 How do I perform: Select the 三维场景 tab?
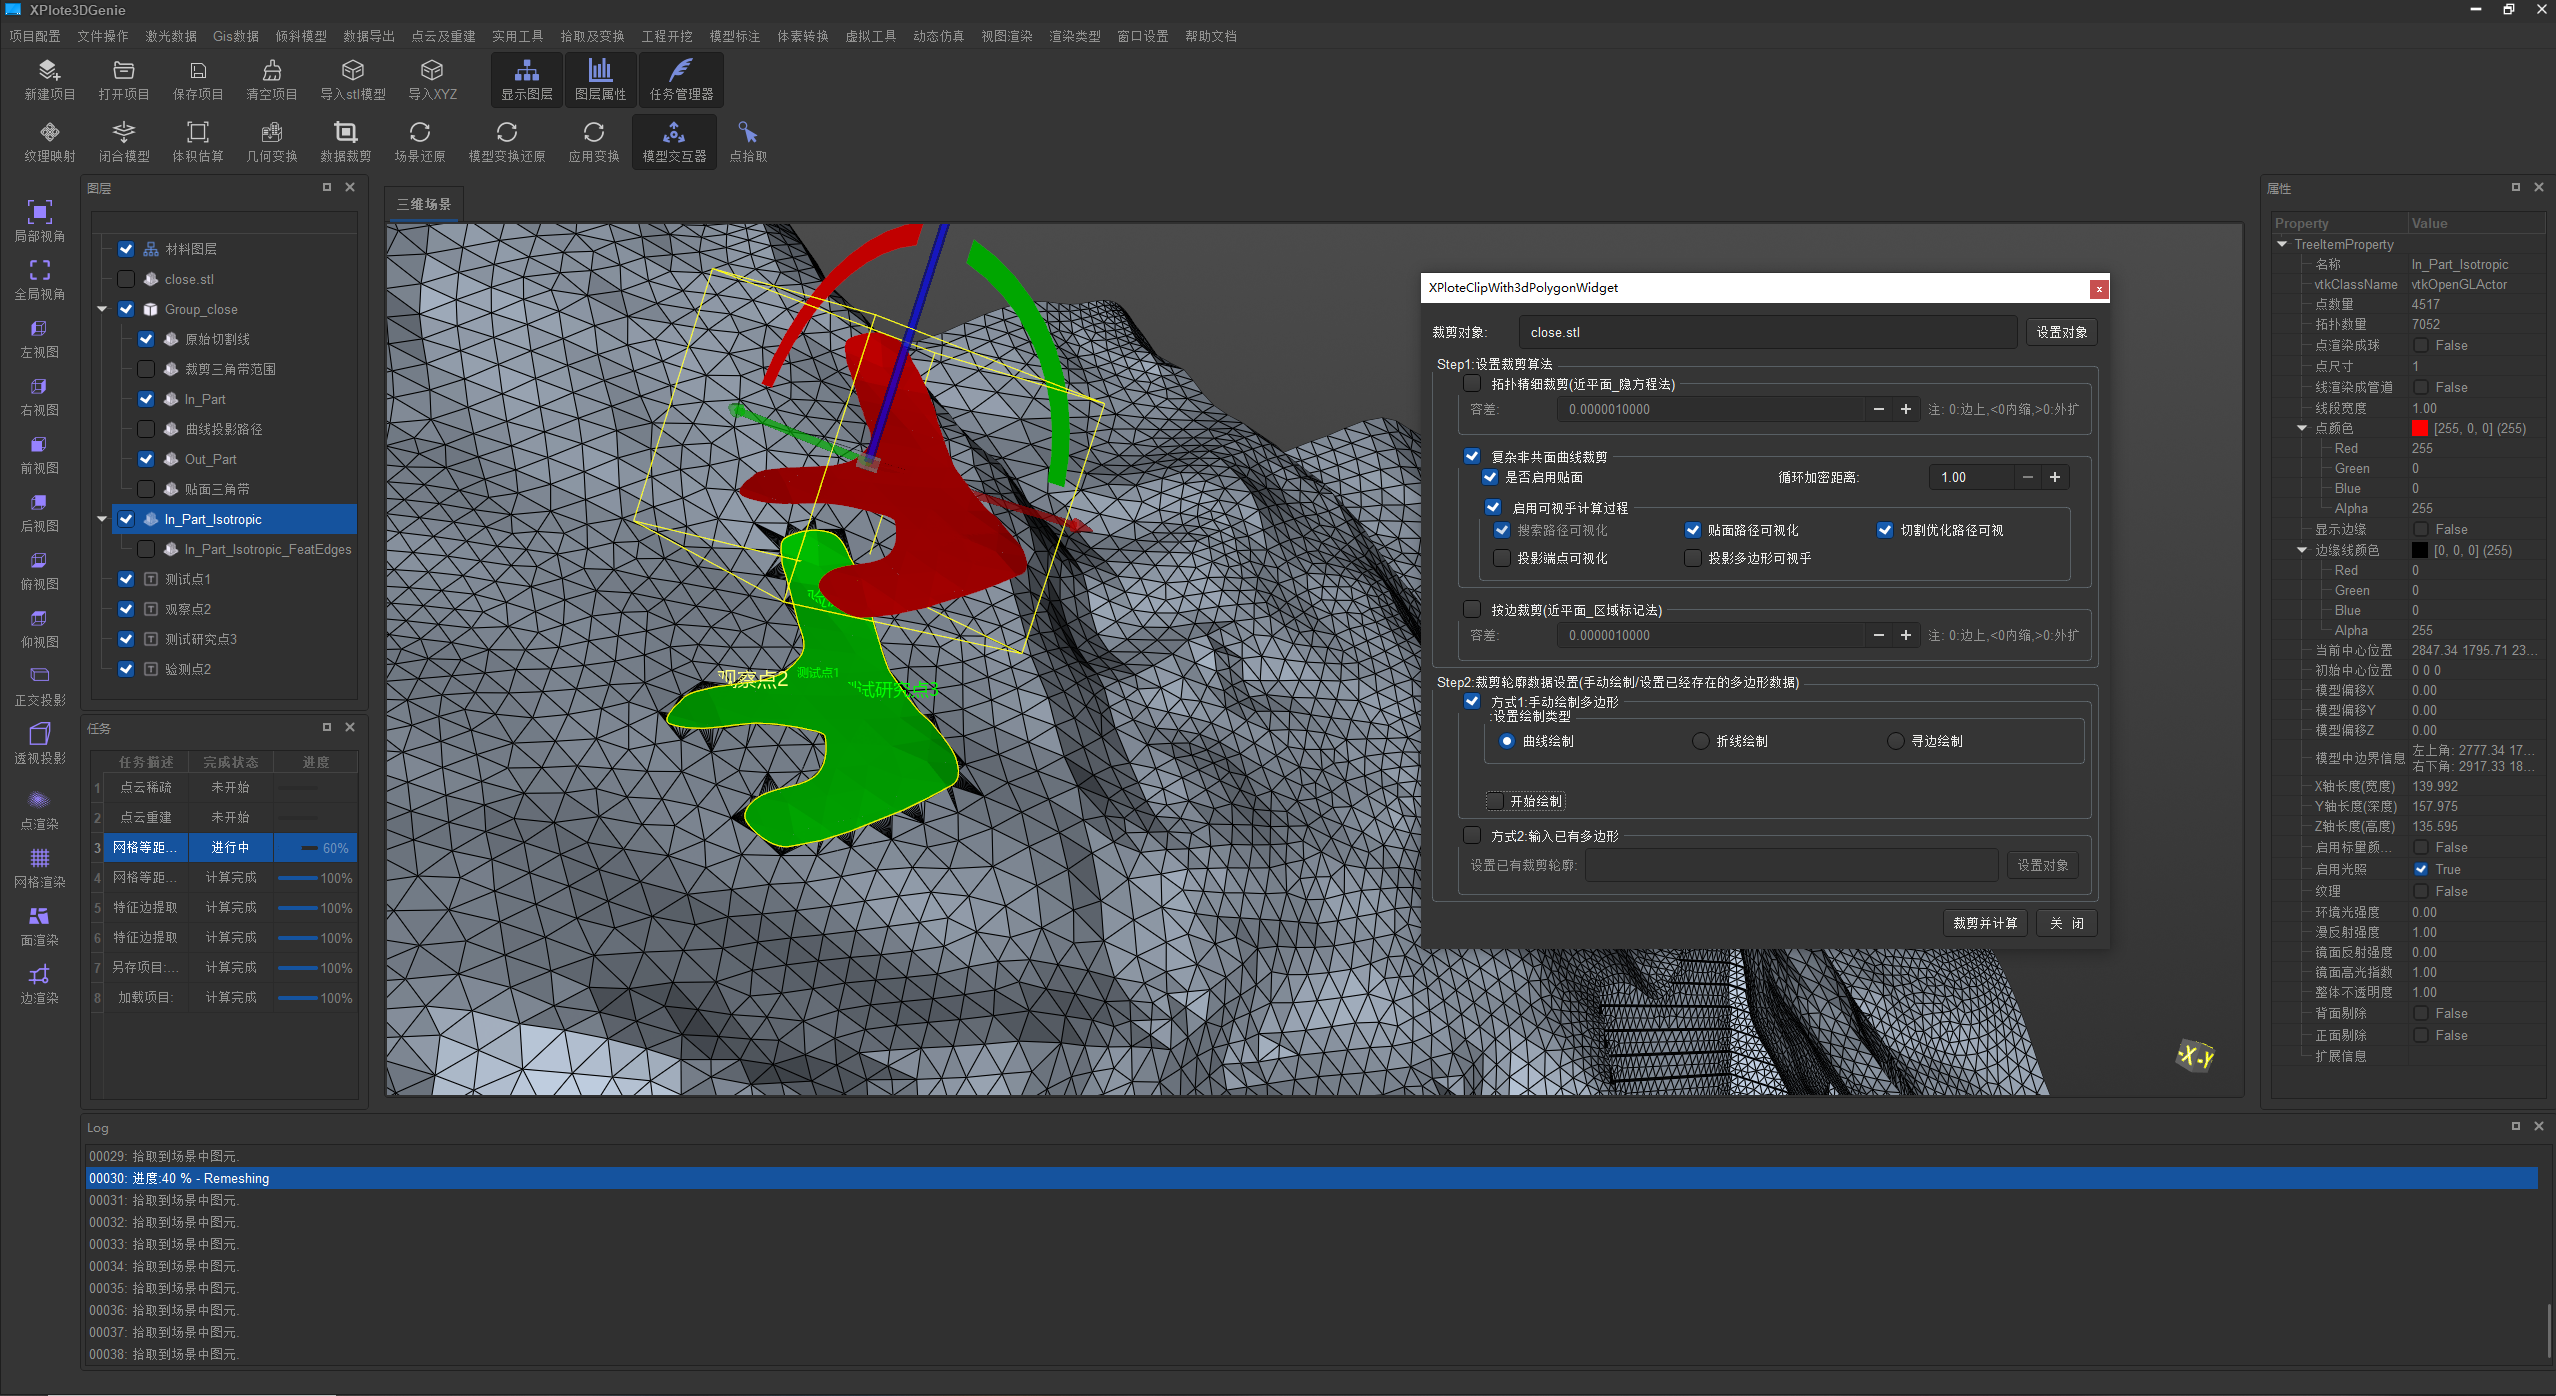pyautogui.click(x=424, y=204)
